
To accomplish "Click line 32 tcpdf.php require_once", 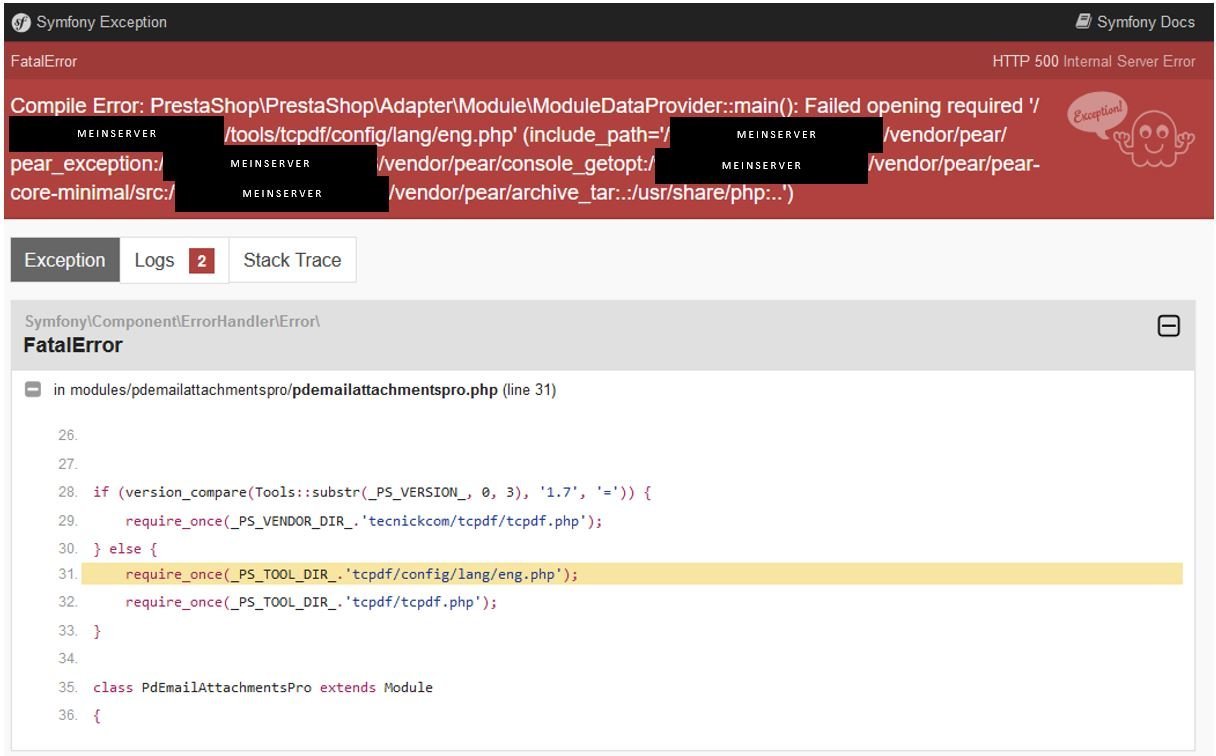I will tap(311, 602).
